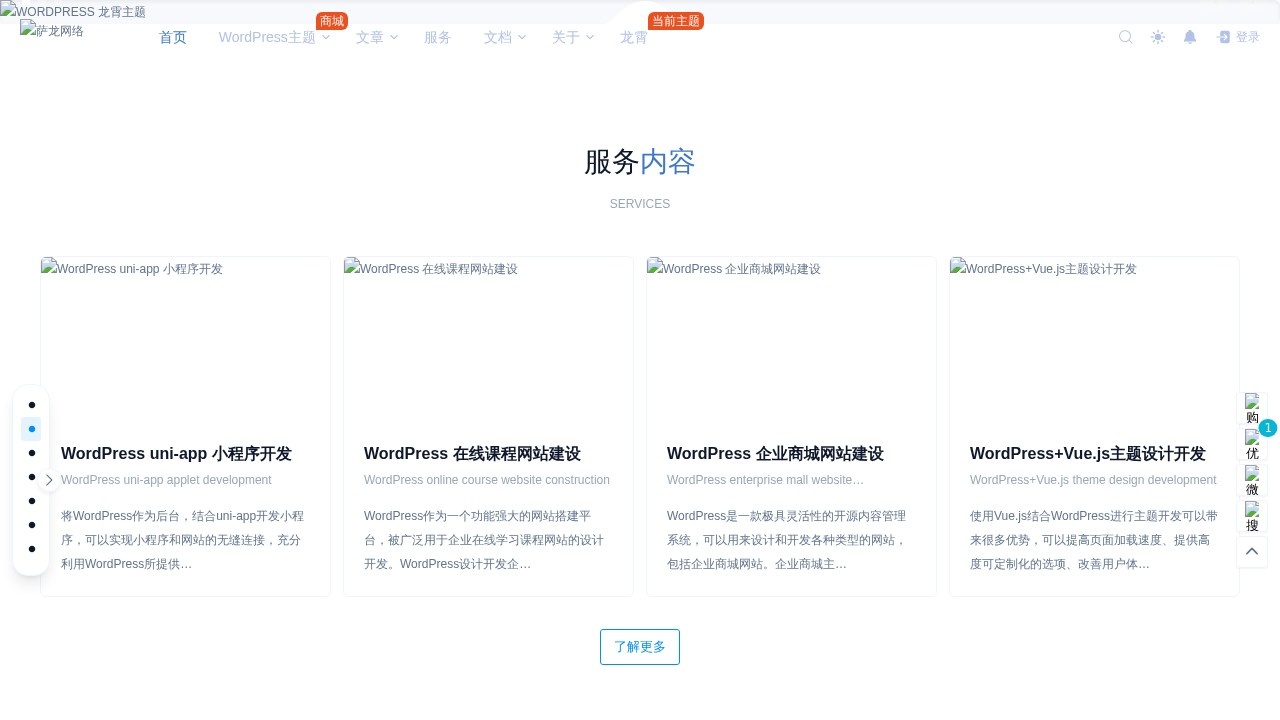Click the notification bell icon
This screenshot has height=720, width=1280.
(x=1189, y=37)
